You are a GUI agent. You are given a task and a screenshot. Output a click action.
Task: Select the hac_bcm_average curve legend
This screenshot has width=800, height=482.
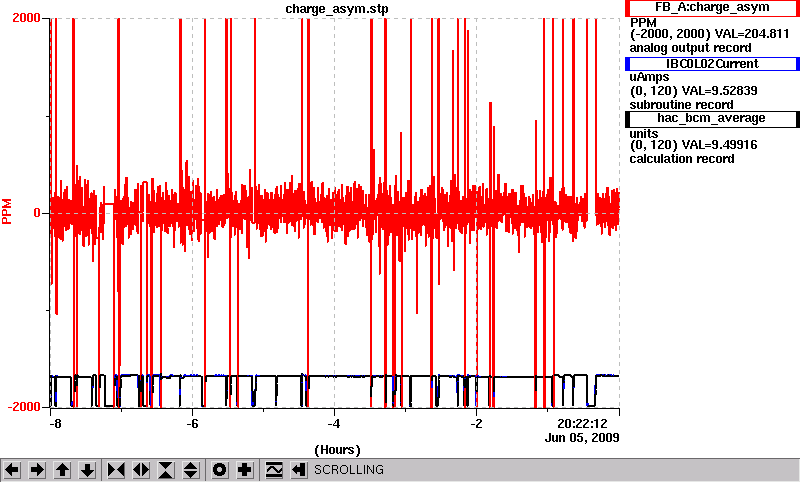pyautogui.click(x=712, y=119)
